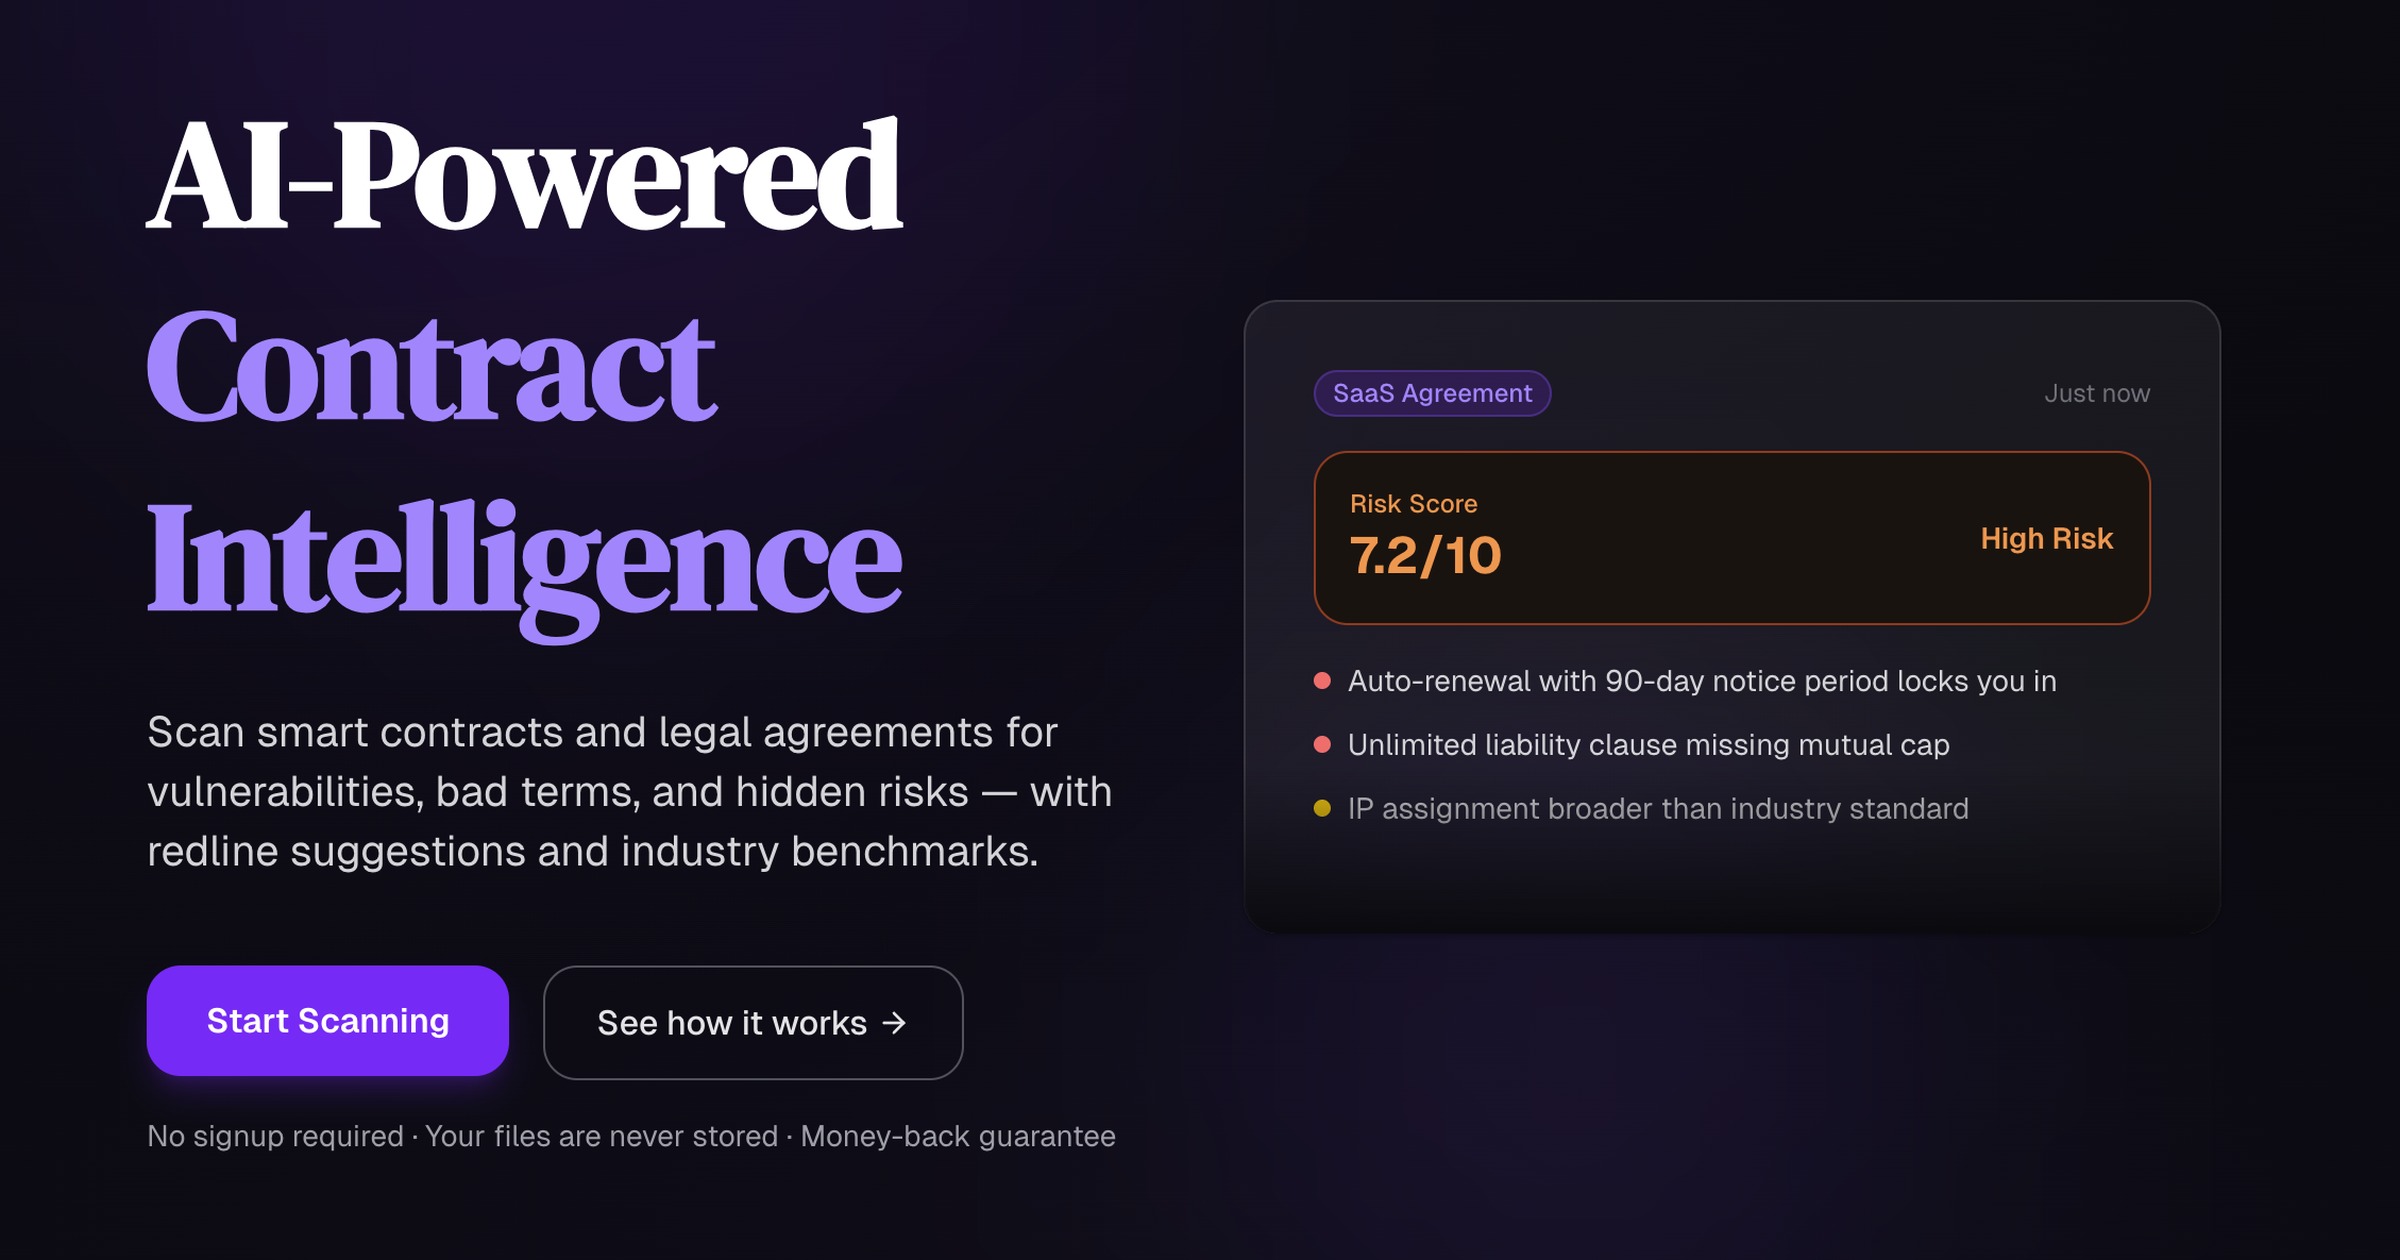Screen dimensions: 2400x1260
Task: Click the purple Contract headline word
Action: coord(432,367)
